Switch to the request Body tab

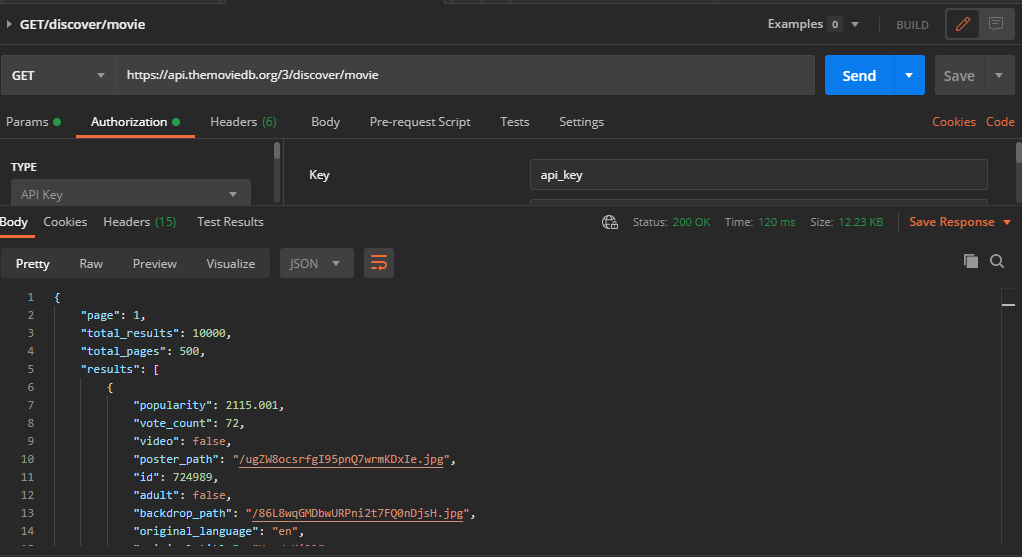tap(325, 122)
